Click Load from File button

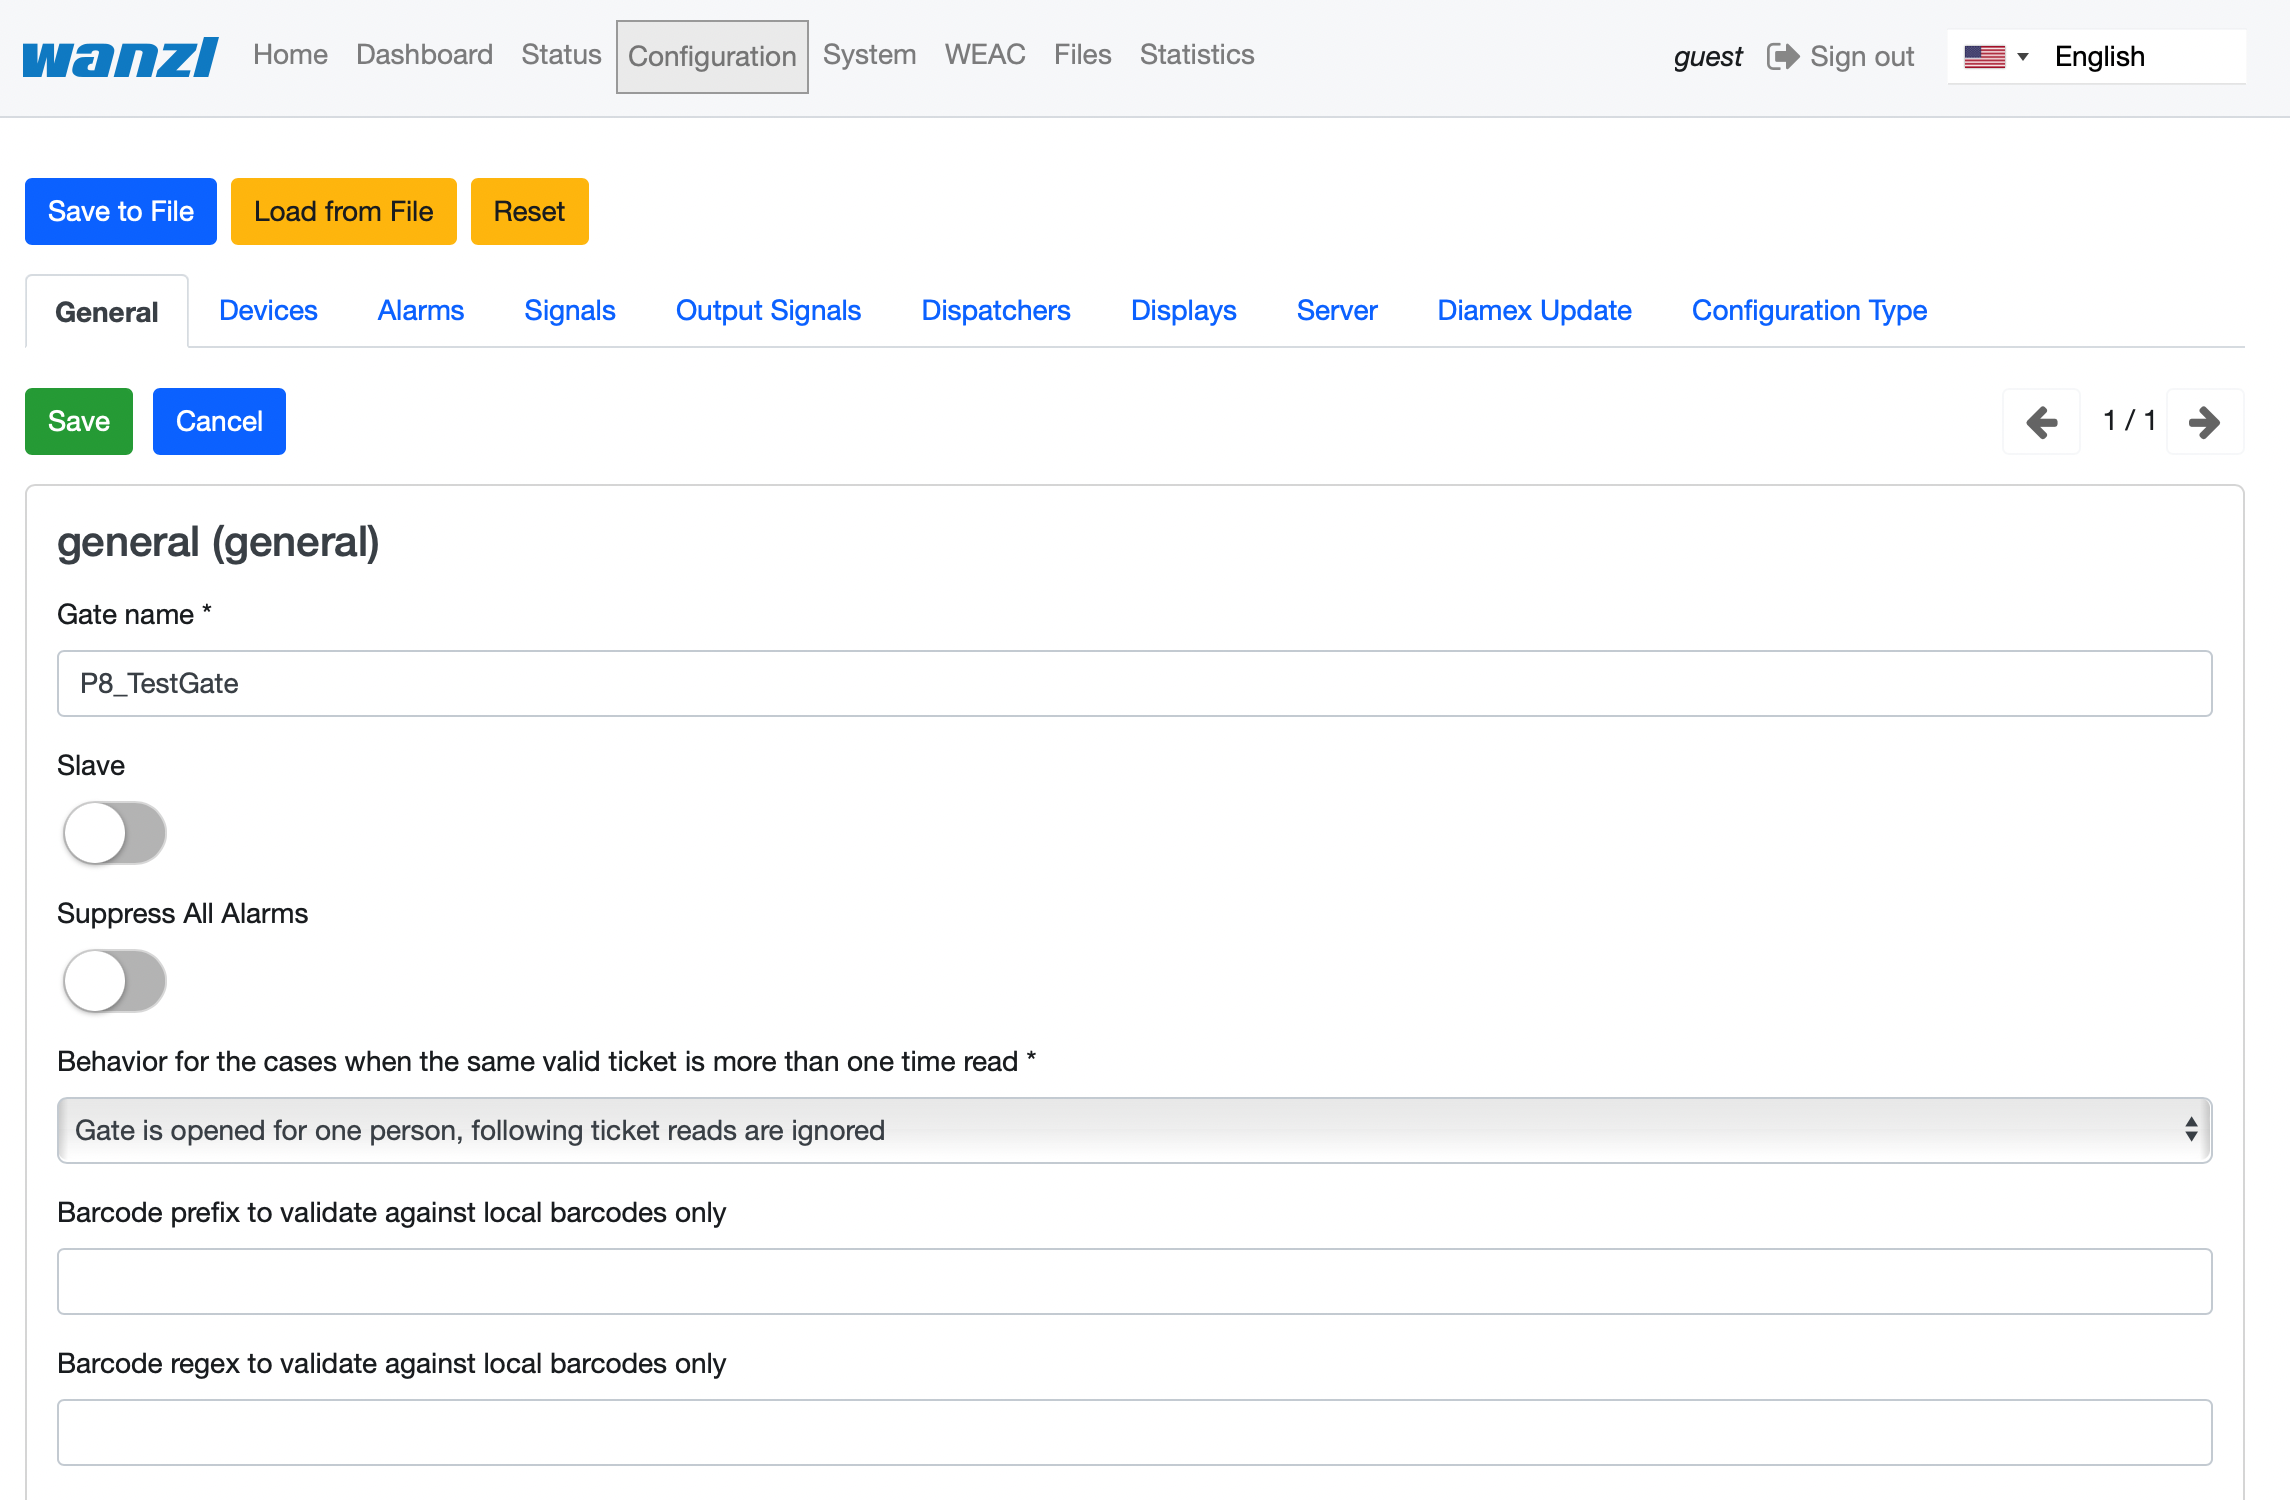pos(344,211)
